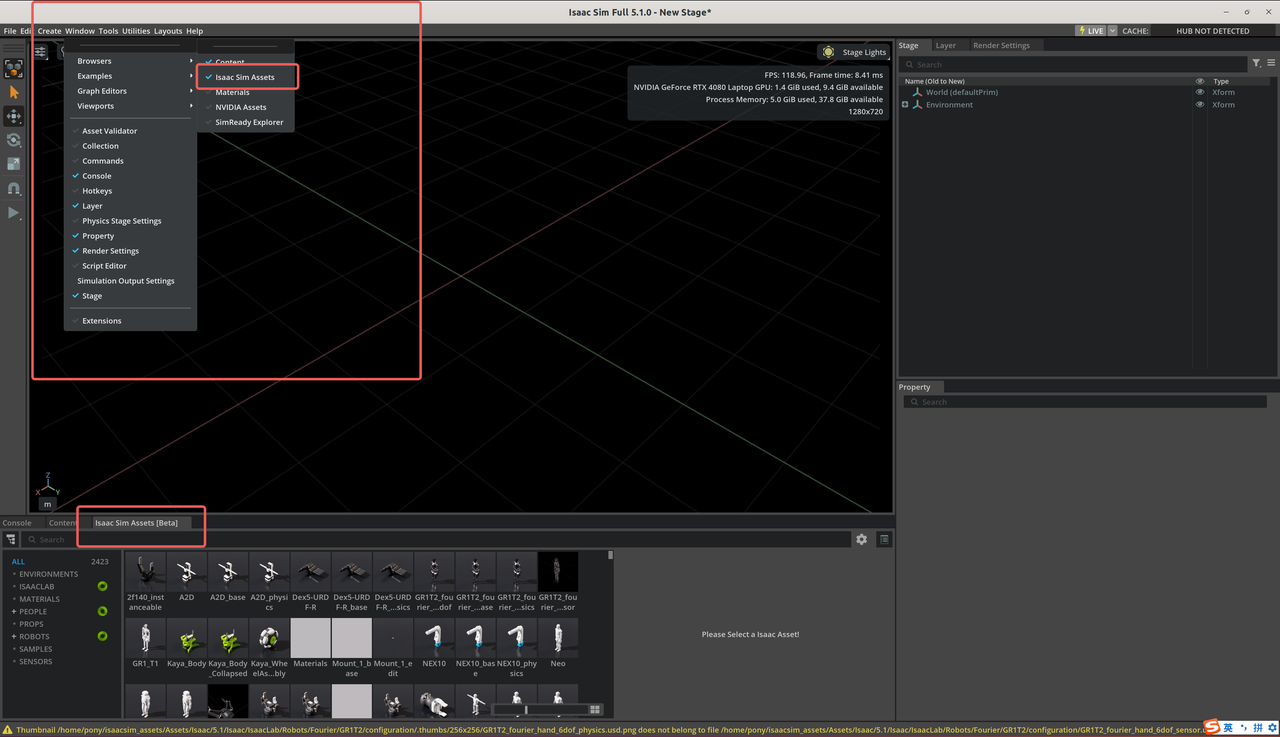Open the Tools menu
The height and width of the screenshot is (737, 1280).
click(108, 31)
